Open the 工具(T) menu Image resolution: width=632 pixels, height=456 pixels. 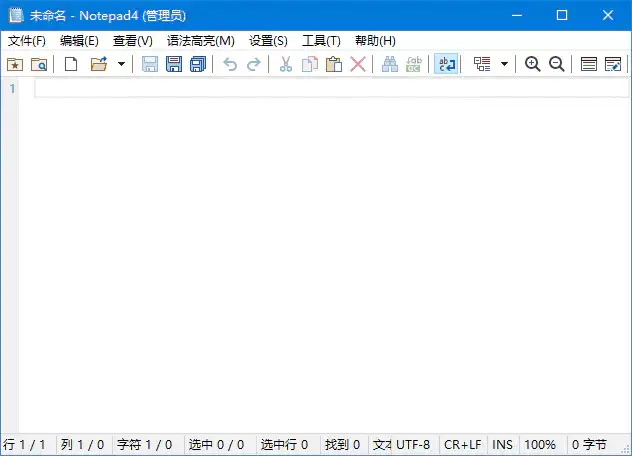321,41
